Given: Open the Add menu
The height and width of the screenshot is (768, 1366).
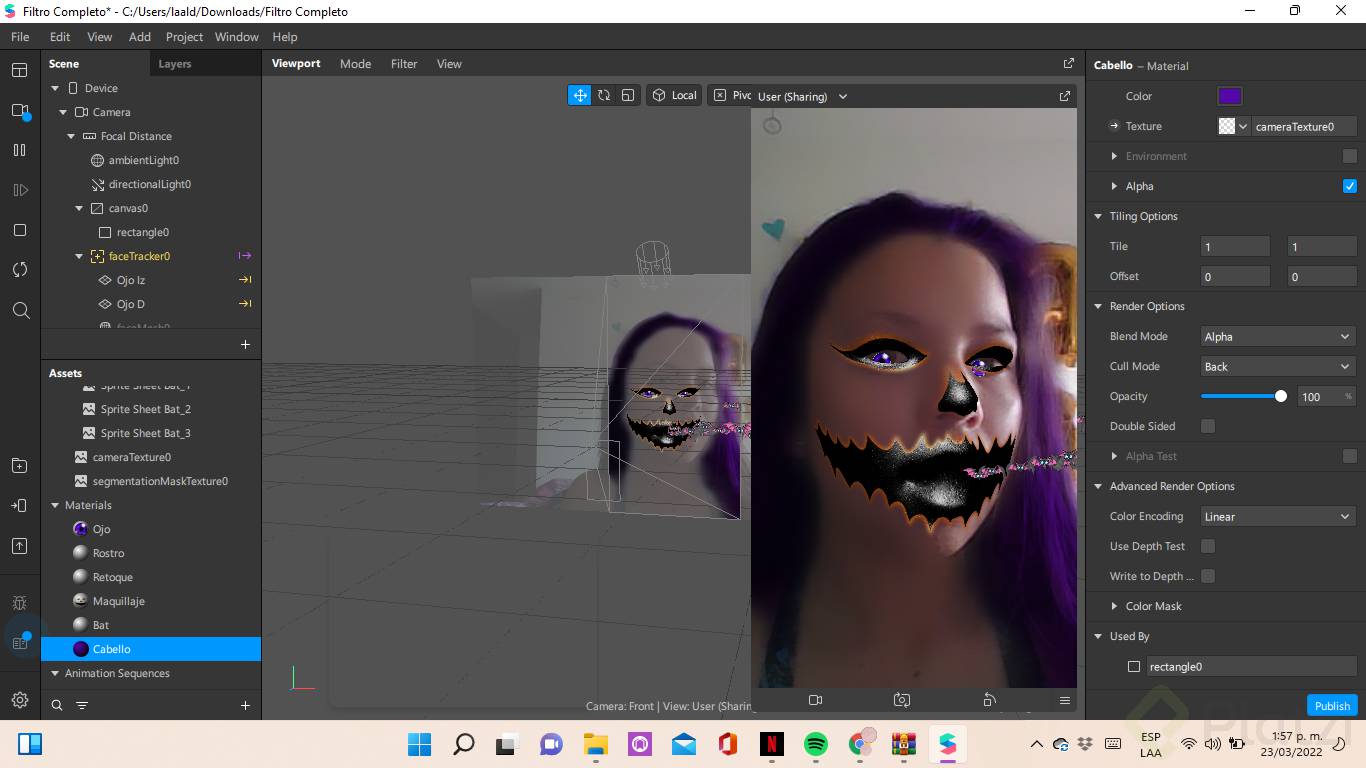Looking at the screenshot, I should tap(140, 37).
